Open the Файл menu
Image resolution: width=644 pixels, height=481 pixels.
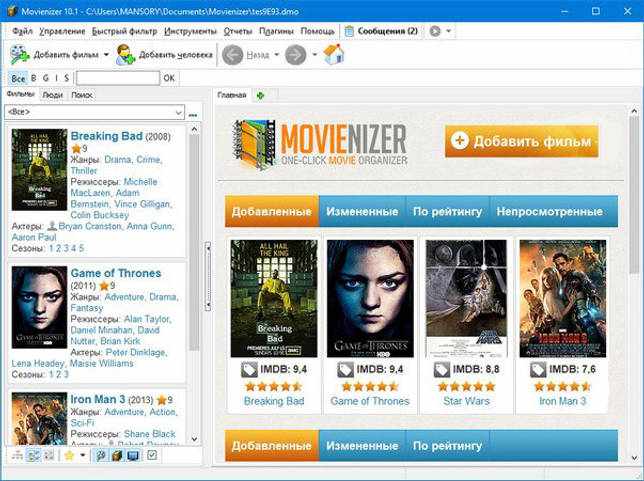click(x=22, y=31)
